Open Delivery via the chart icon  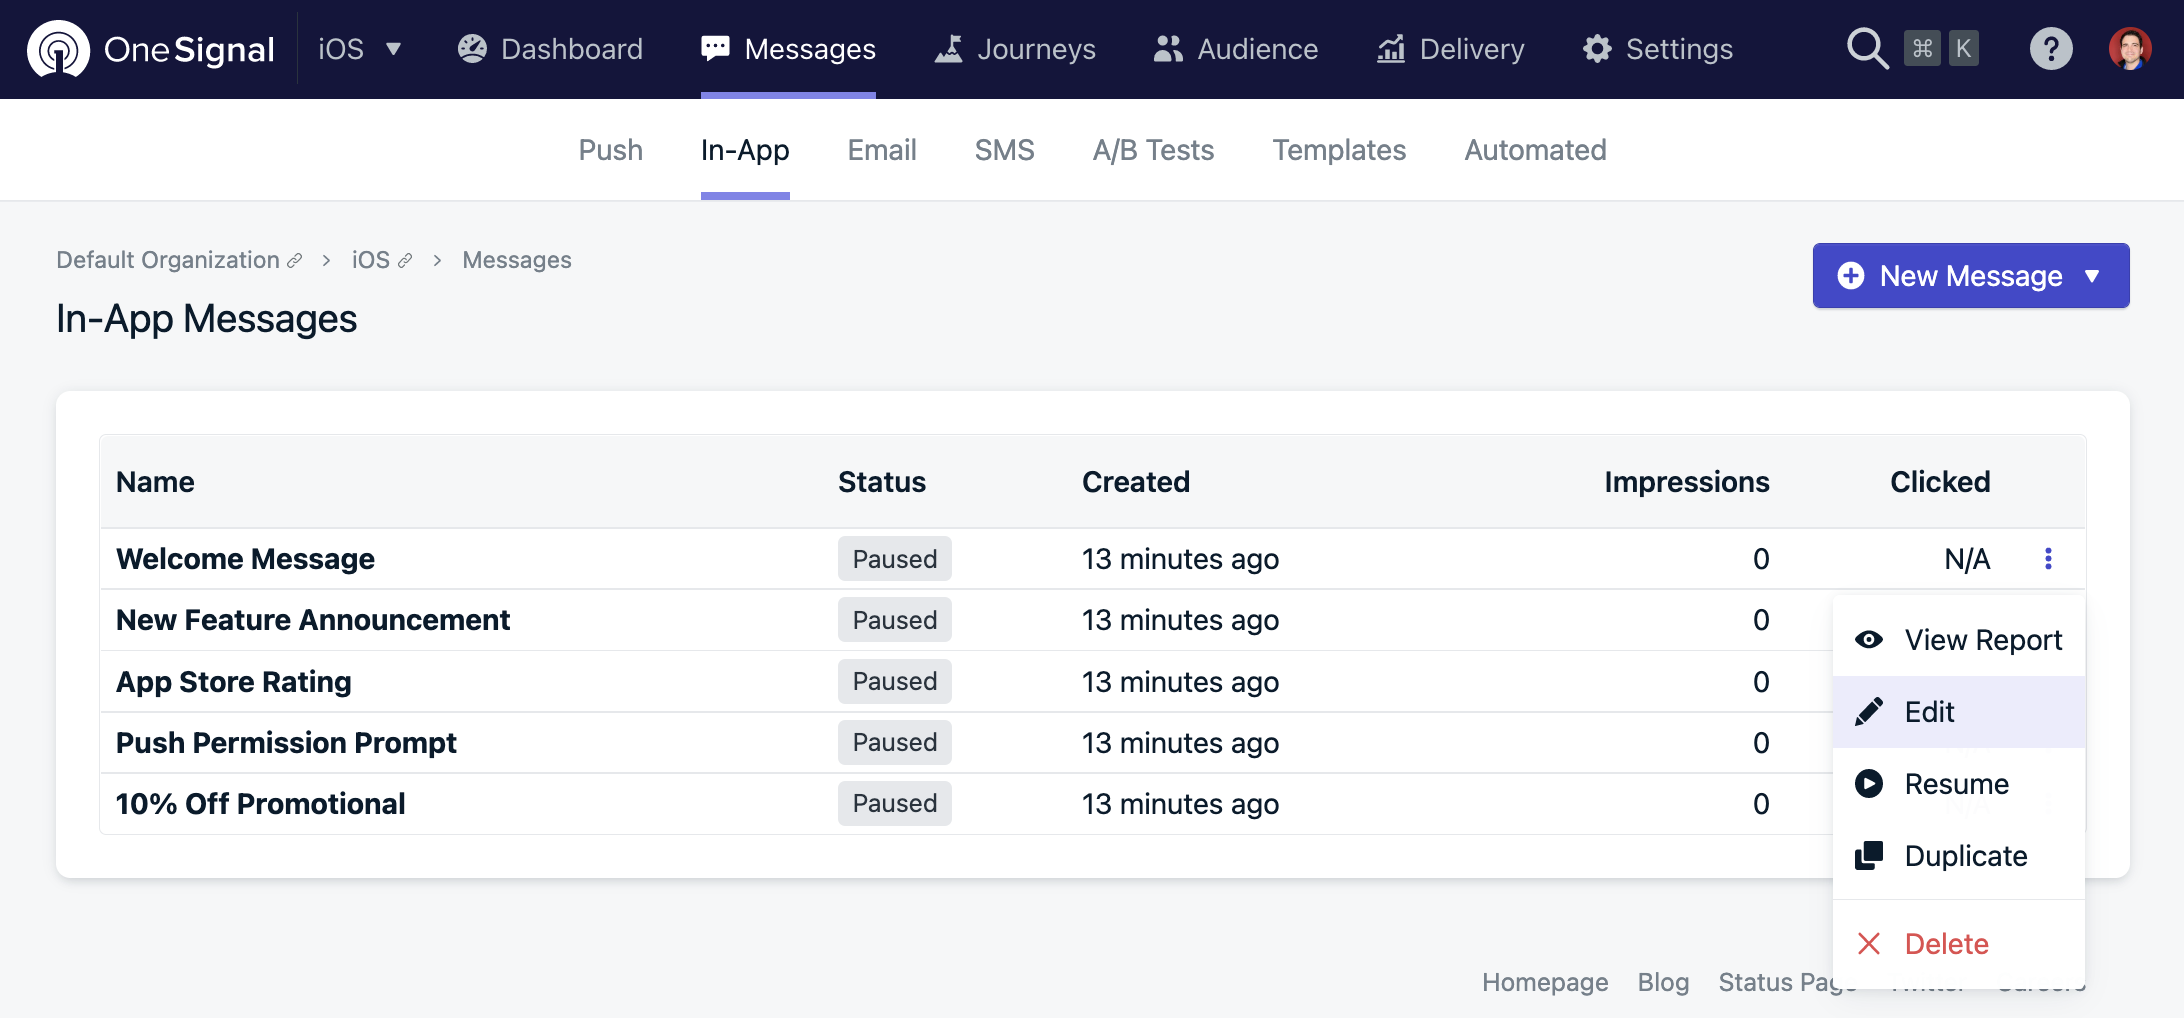click(x=1391, y=49)
